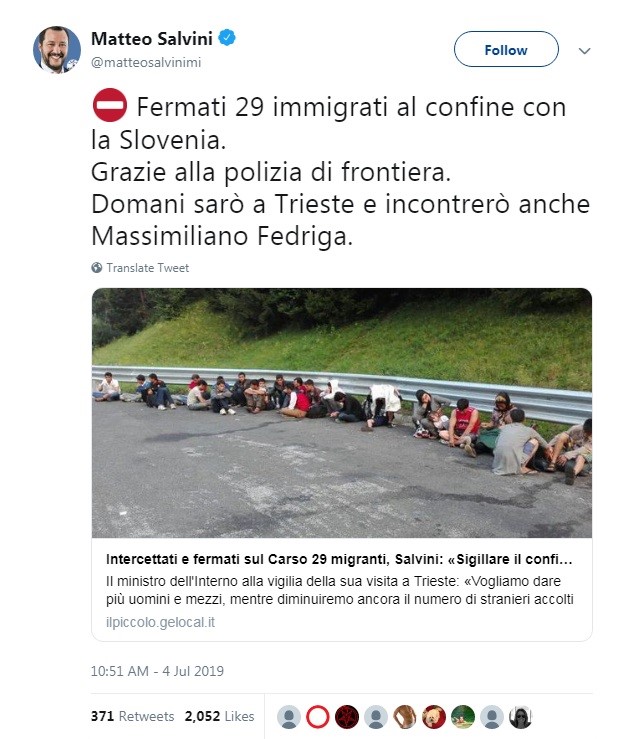Click the @matteosalvinimi handle

tap(146, 62)
